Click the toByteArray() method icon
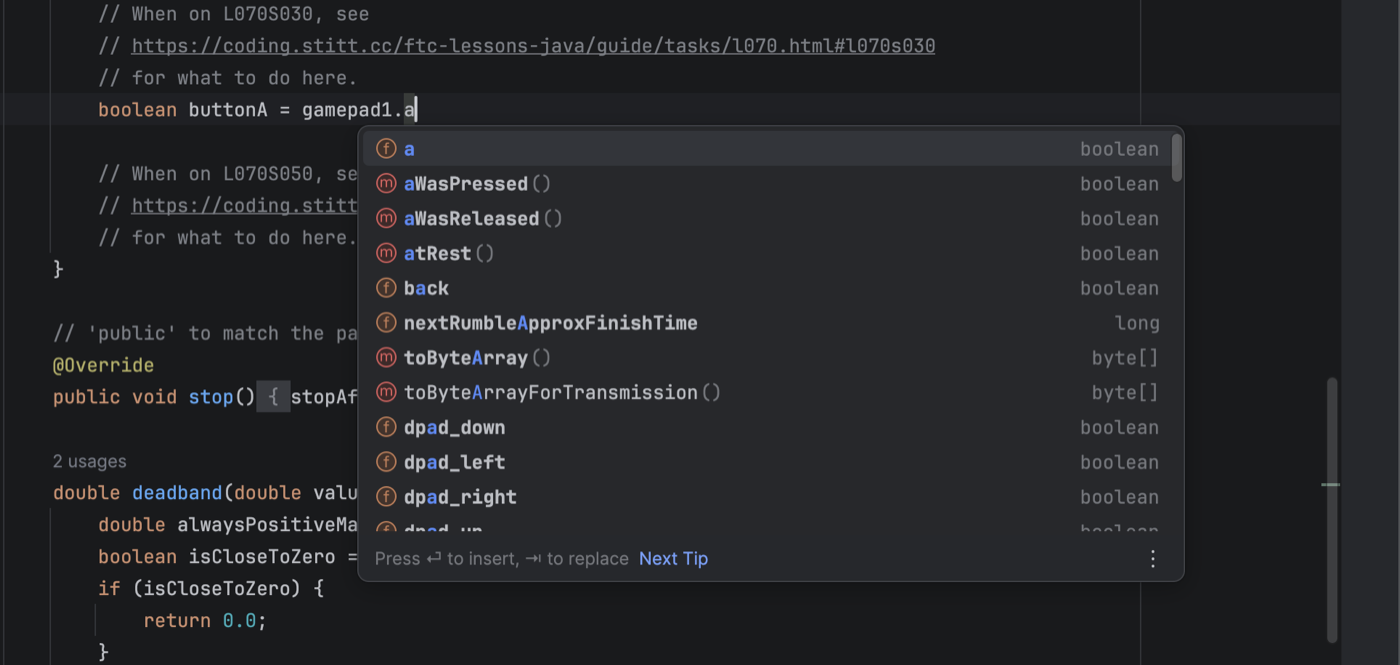The image size is (1400, 665). tap(386, 358)
